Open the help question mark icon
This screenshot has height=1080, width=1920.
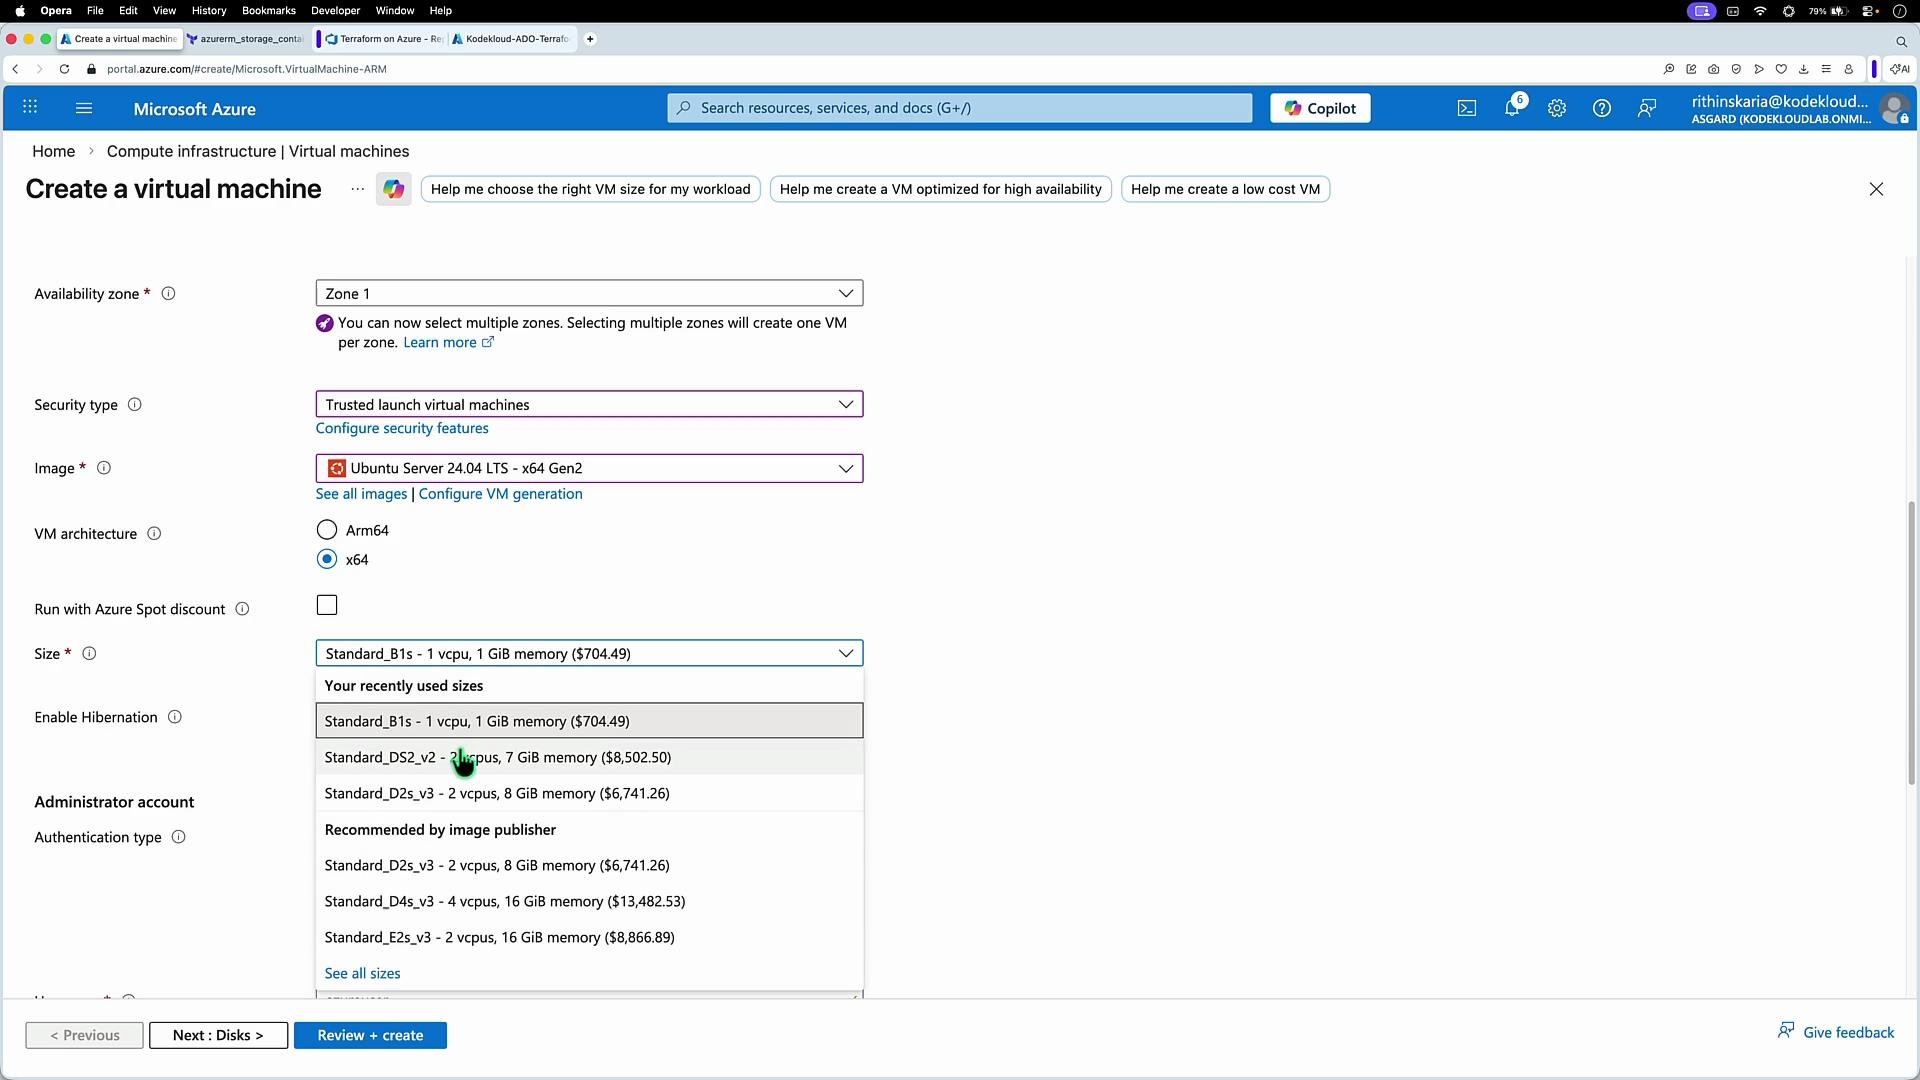1602,108
